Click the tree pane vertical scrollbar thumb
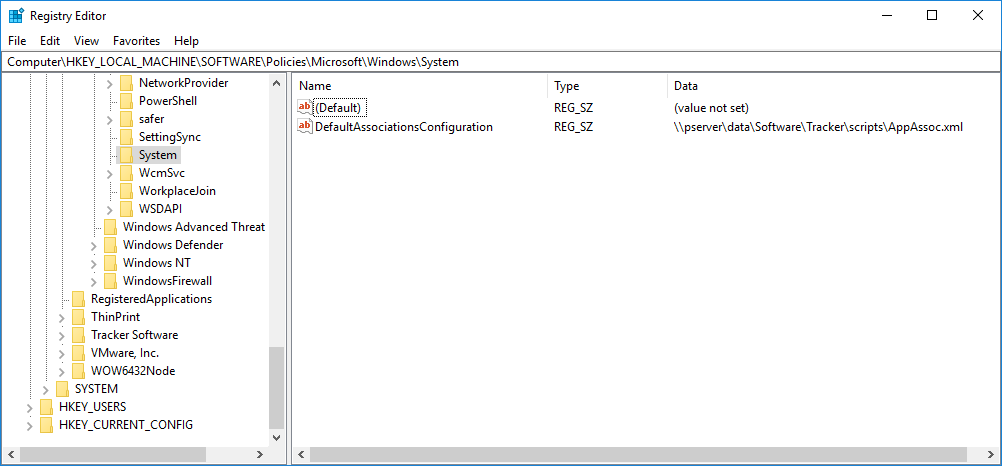1002x466 pixels. [277, 388]
